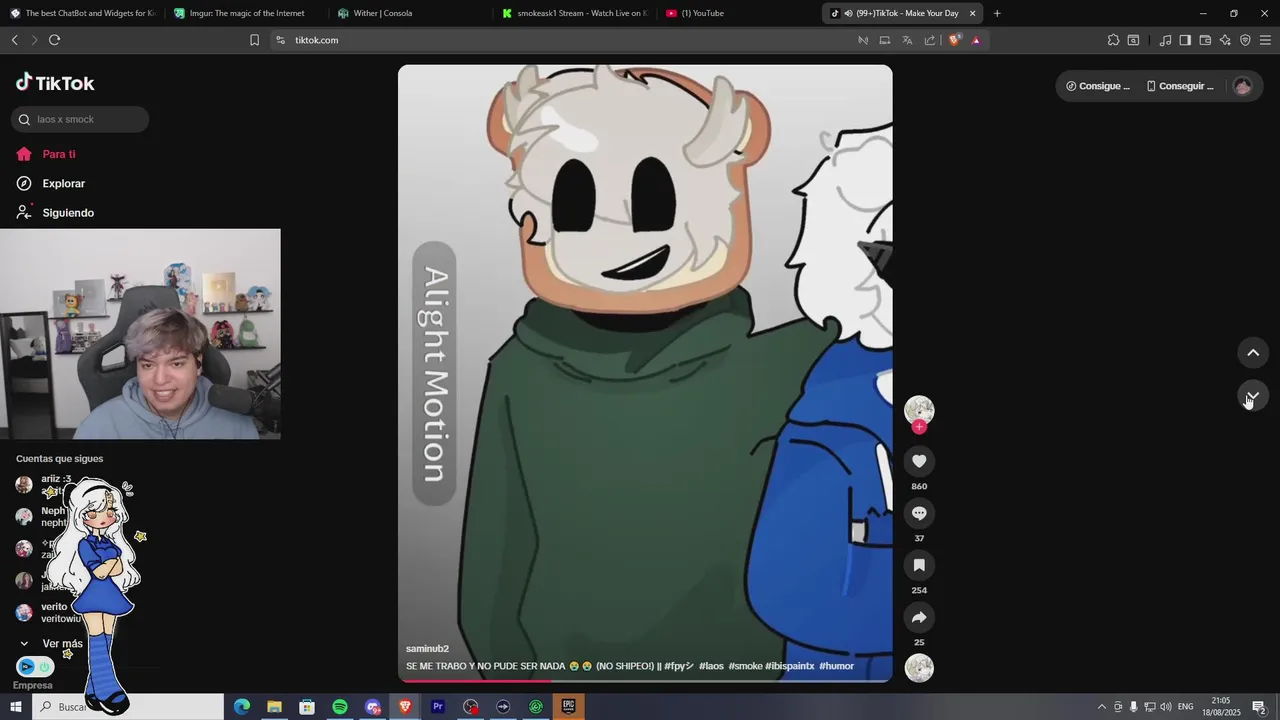The height and width of the screenshot is (720, 1280).
Task: Switch to the 'The best ChatBot and Widgets' tab
Action: (82, 13)
